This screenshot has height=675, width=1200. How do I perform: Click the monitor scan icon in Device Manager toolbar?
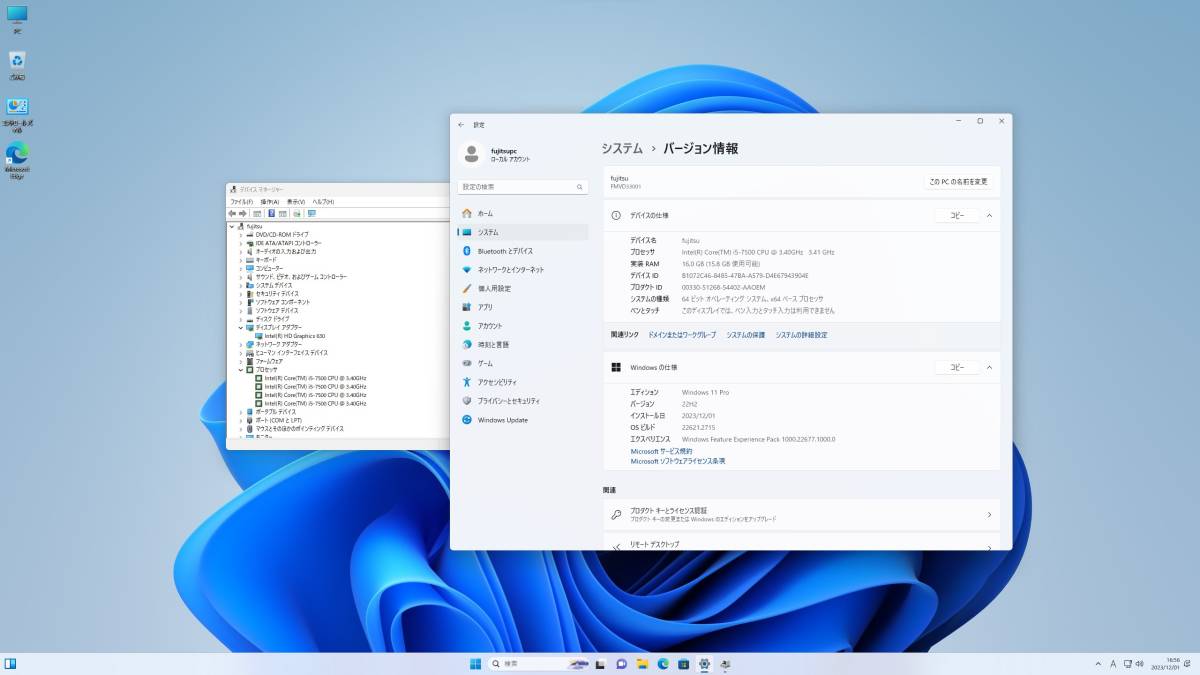coord(311,213)
